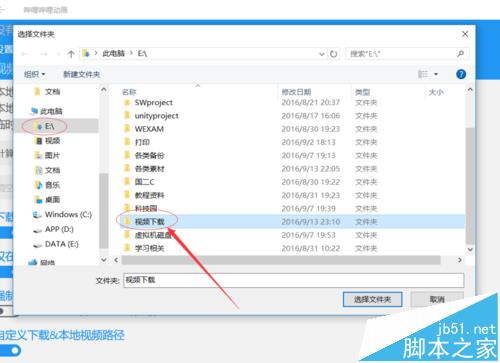500x363 pixels.
Task: Click the 2016/8/21 20:37 date cell
Action: (x=311, y=103)
